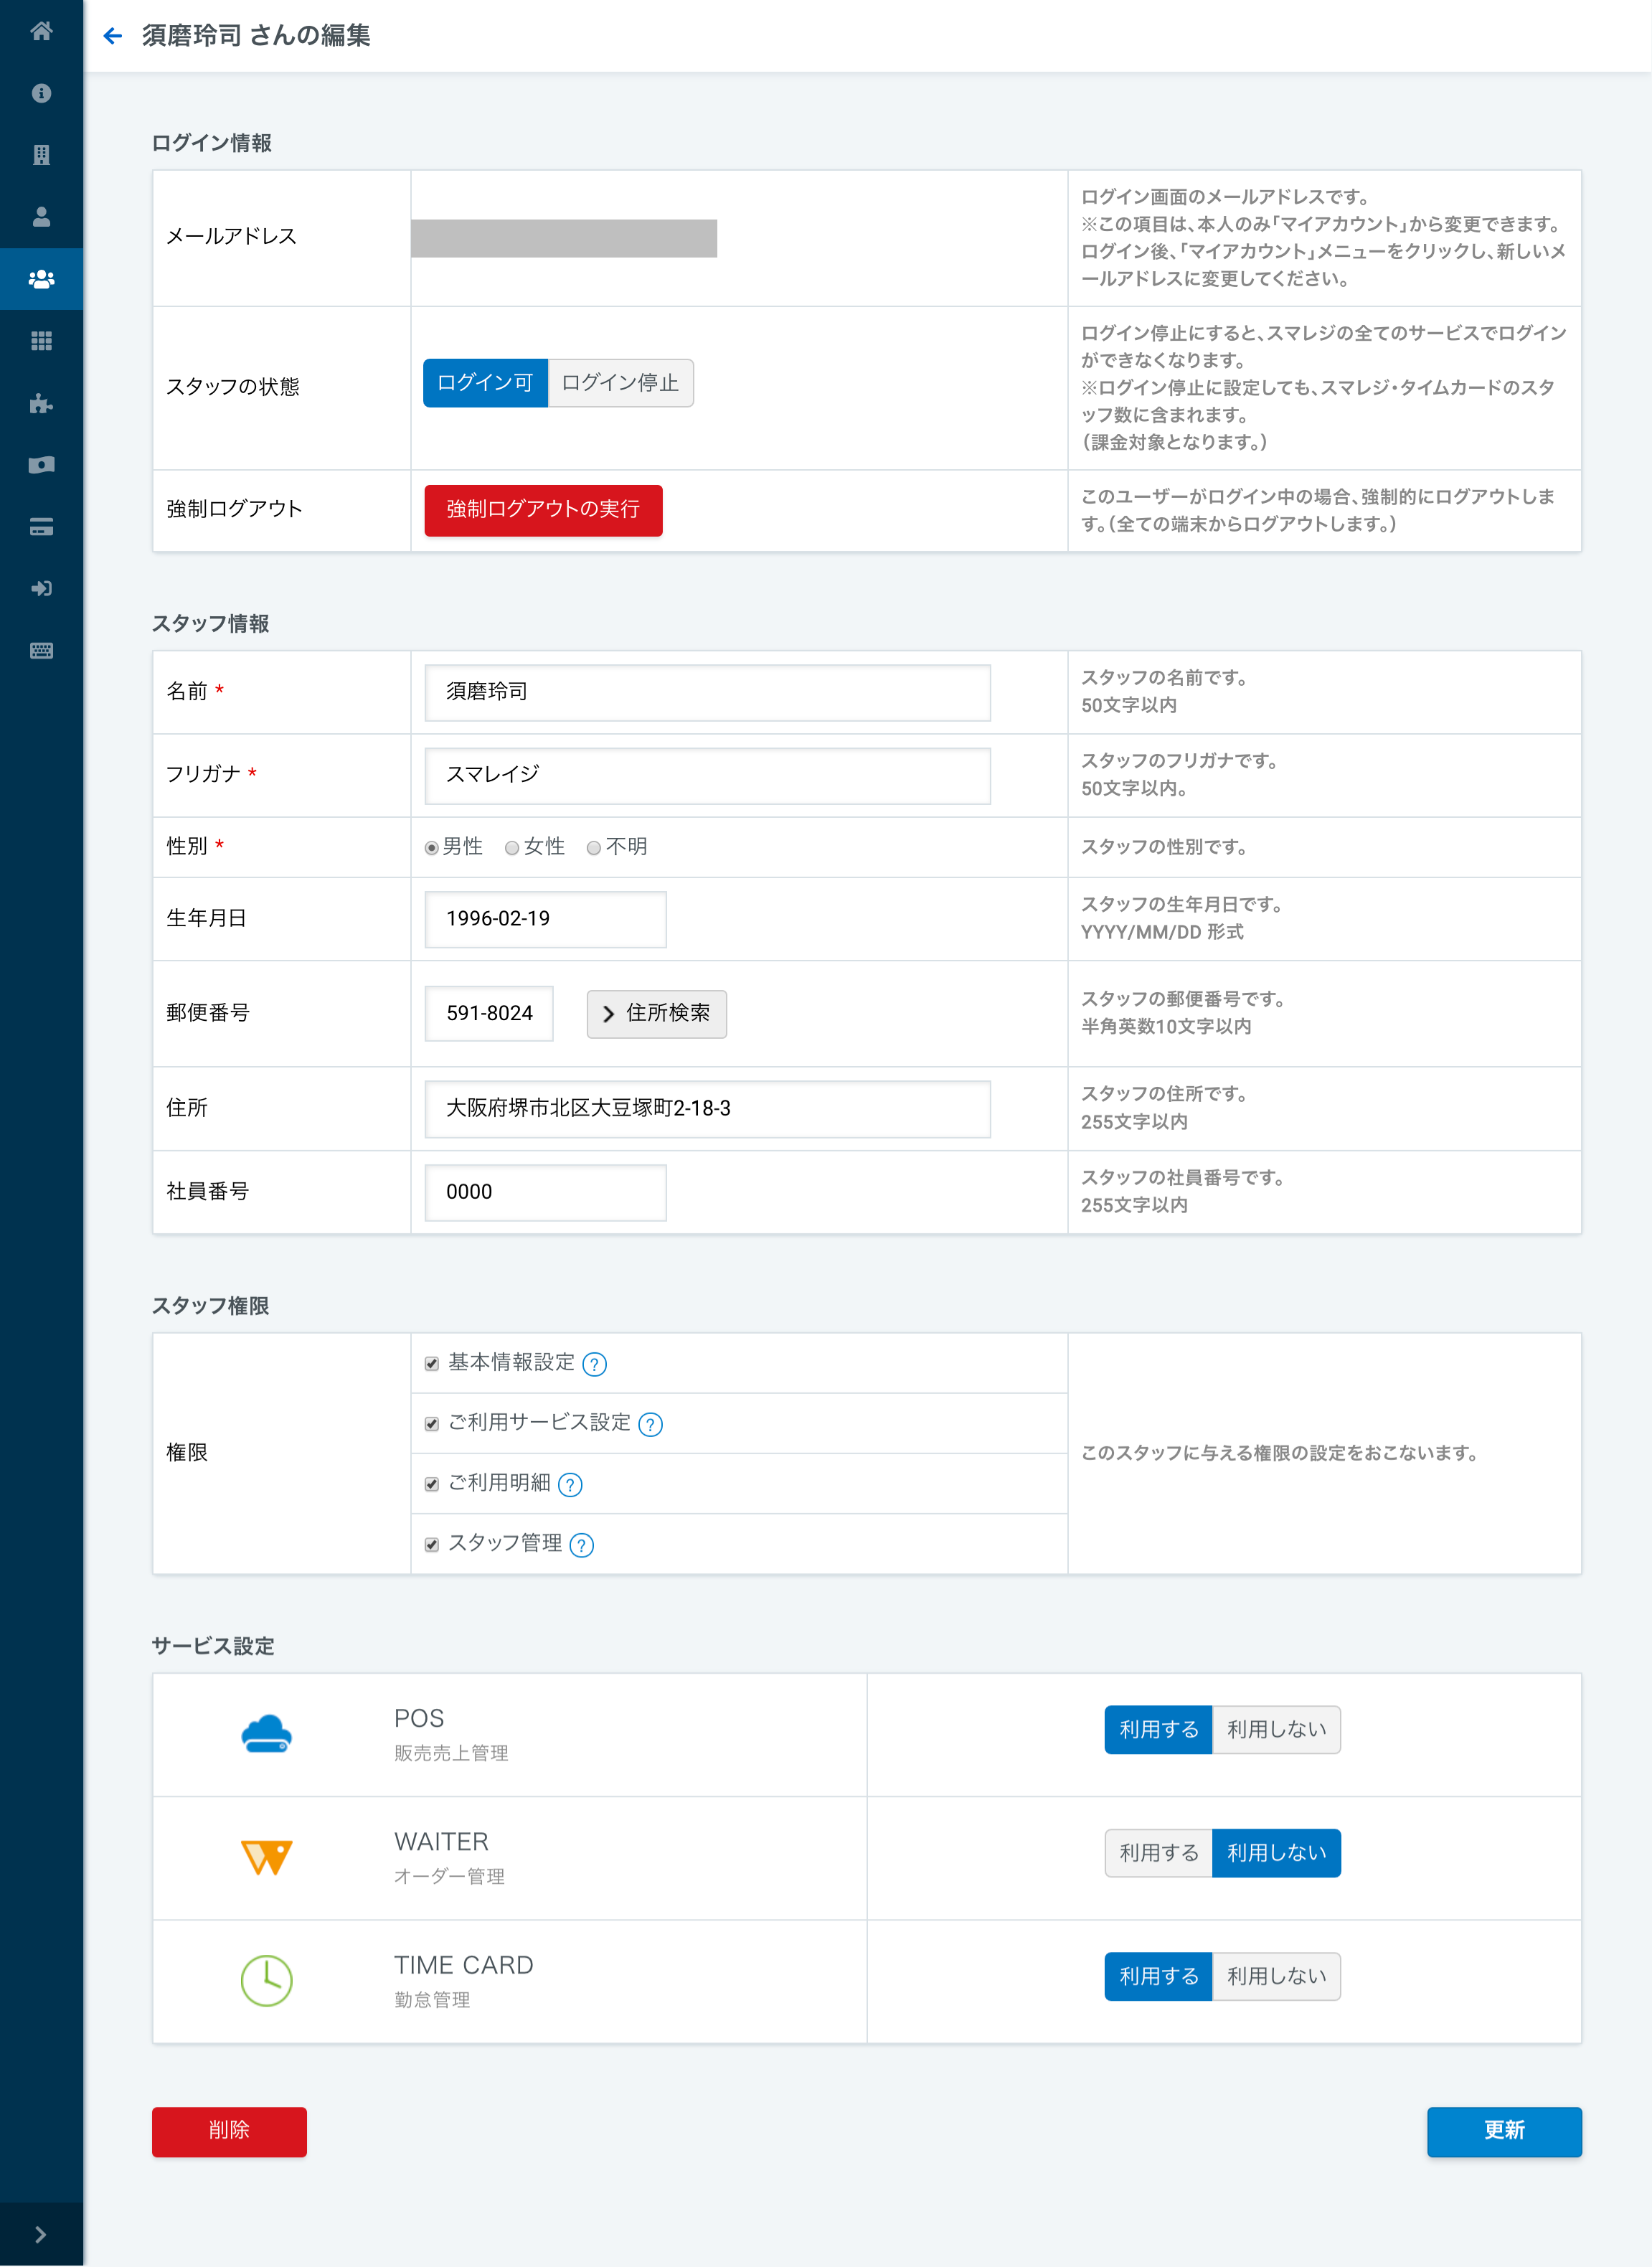The image size is (1652, 2267).
Task: Expand sidebar with bottom chevron arrow
Action: tap(41, 2235)
